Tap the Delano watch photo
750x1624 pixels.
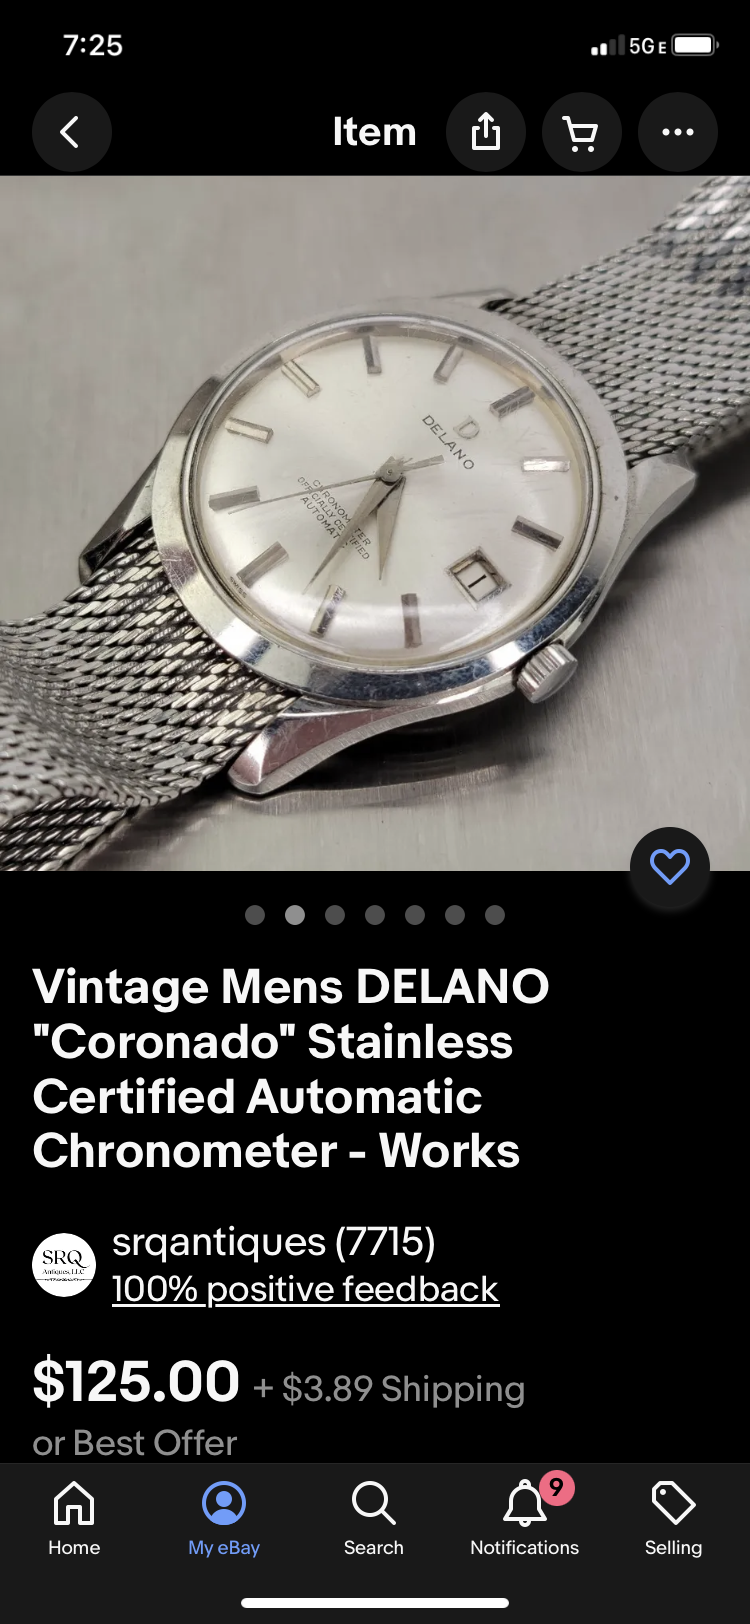click(x=375, y=523)
